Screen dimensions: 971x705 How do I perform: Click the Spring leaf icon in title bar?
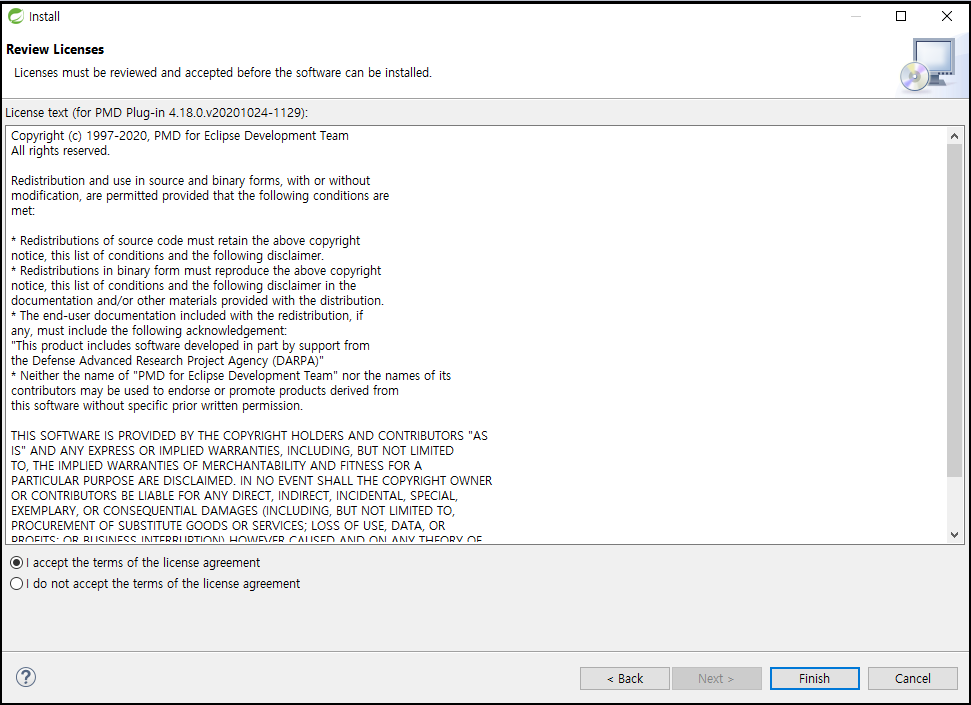(16, 16)
